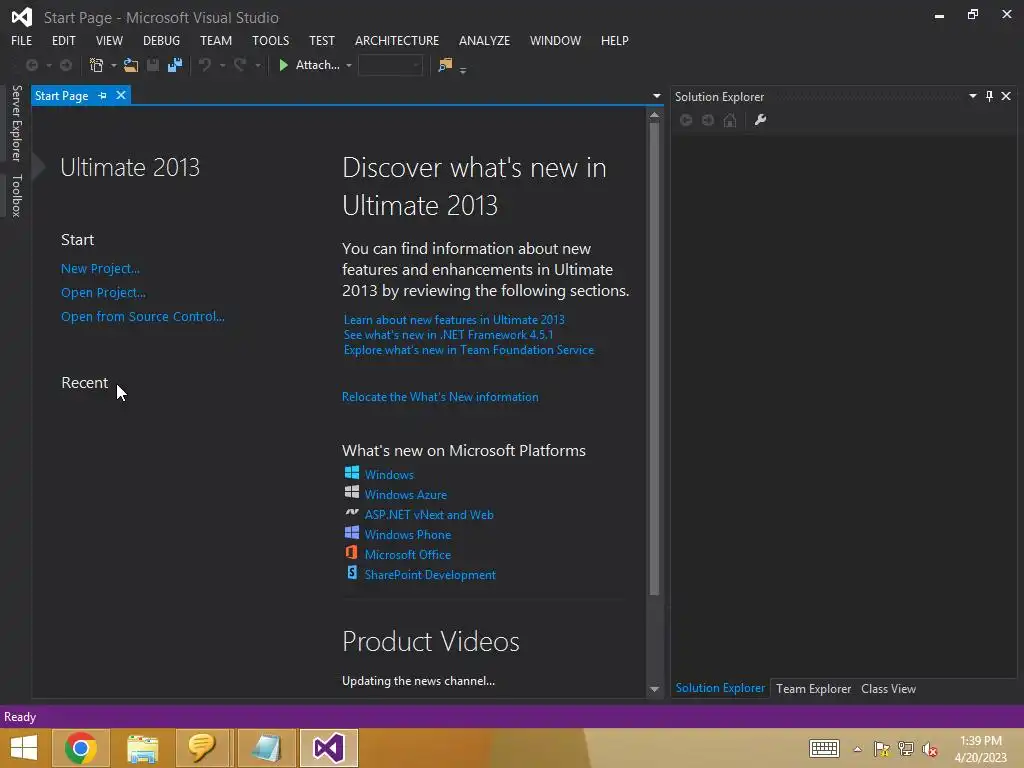Click the Save All toolbar icon
The height and width of the screenshot is (768, 1024).
(x=174, y=65)
